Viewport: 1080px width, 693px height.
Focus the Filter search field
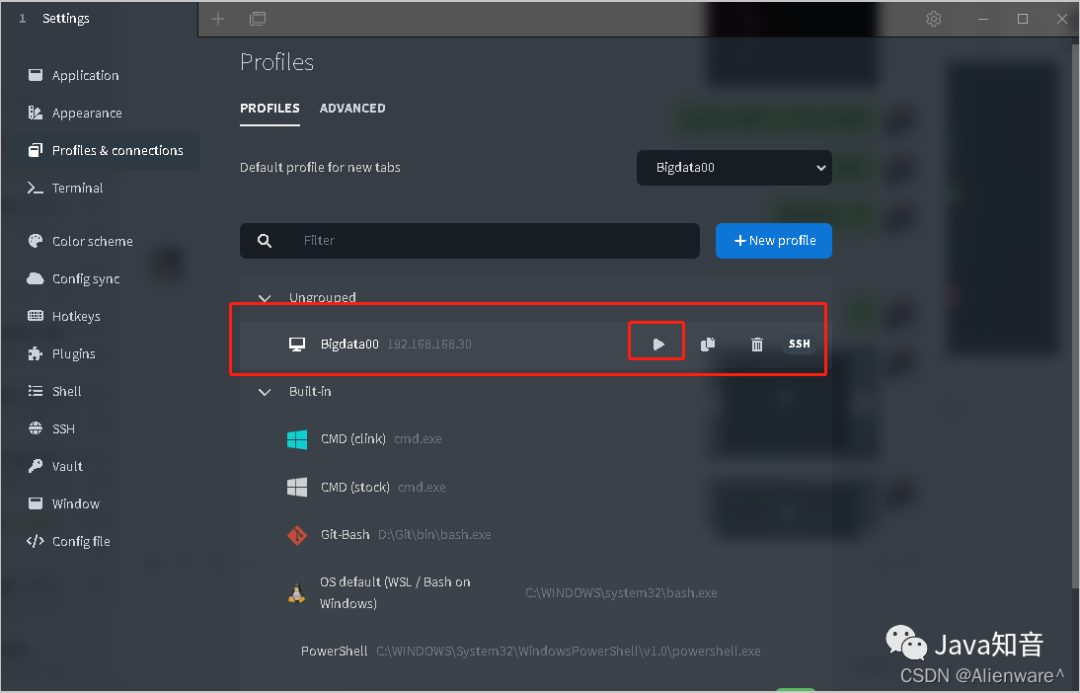pyautogui.click(x=470, y=240)
